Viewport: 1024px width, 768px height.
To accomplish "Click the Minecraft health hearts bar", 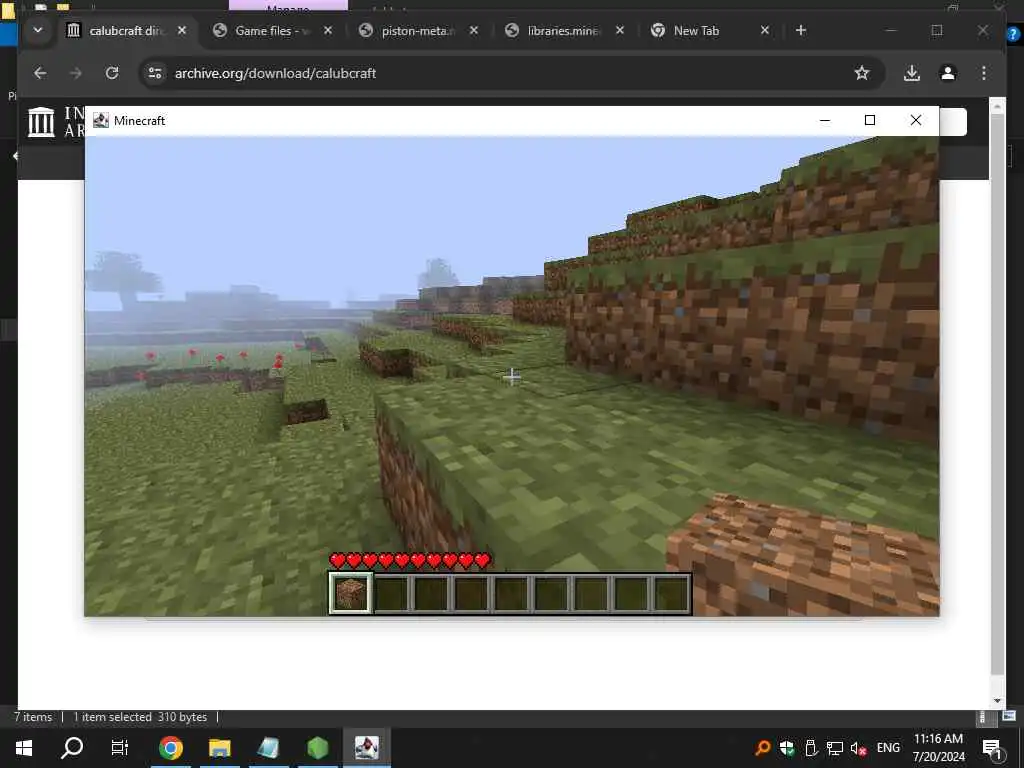I will pyautogui.click(x=410, y=560).
